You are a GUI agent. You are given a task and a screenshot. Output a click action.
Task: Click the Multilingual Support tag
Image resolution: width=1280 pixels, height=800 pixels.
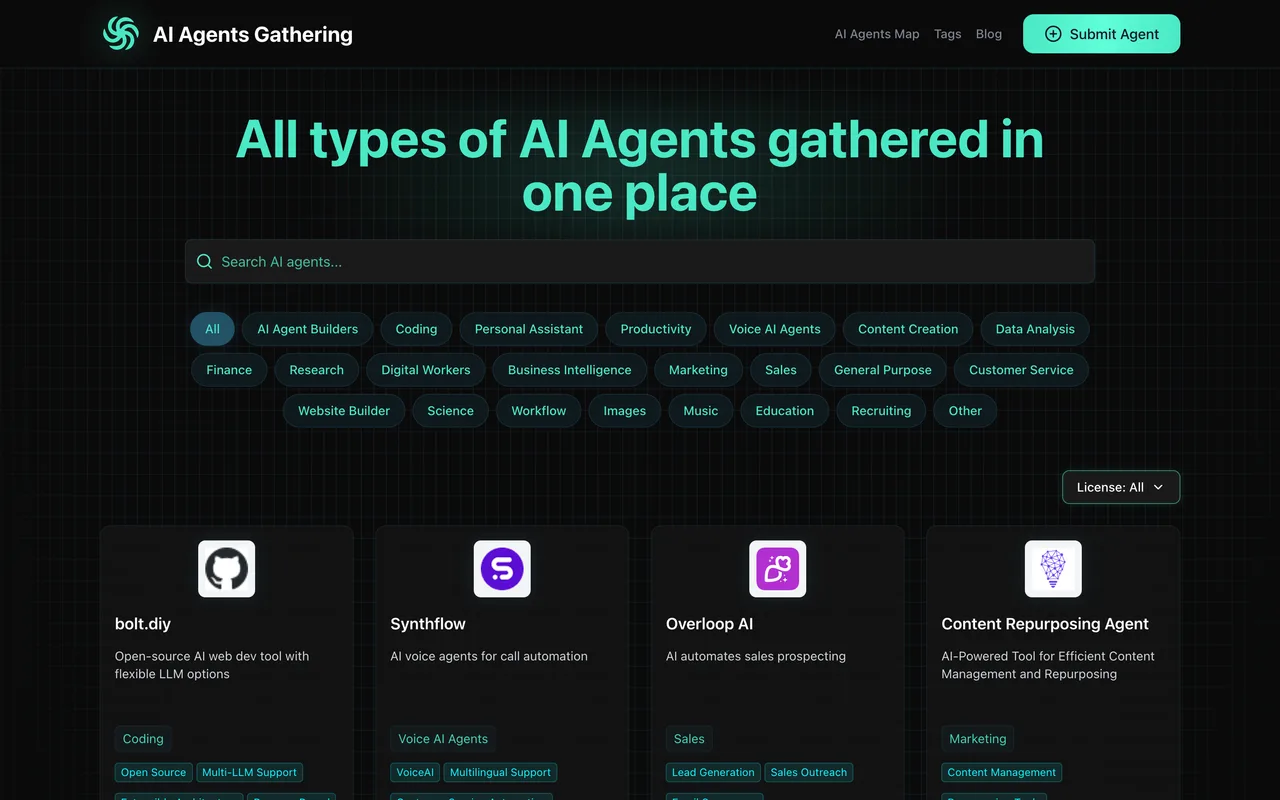point(500,772)
